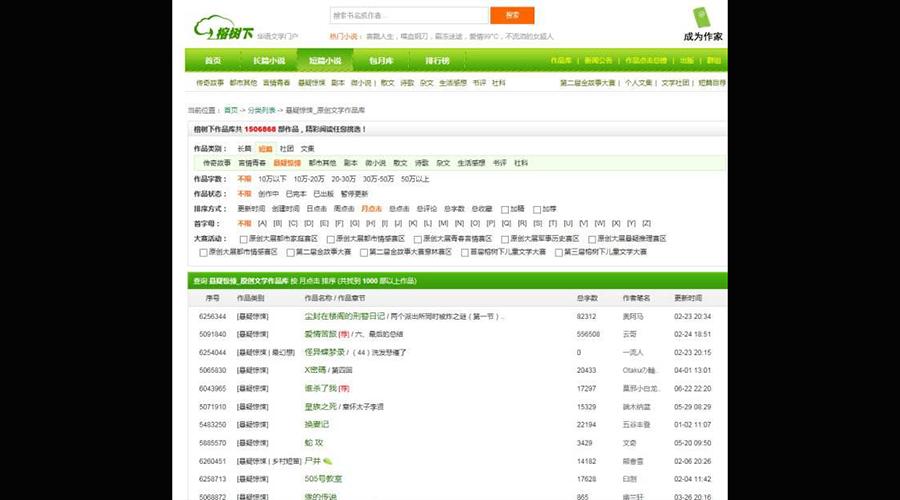
Task: Click the green 成为作家 book icon
Action: (x=701, y=17)
